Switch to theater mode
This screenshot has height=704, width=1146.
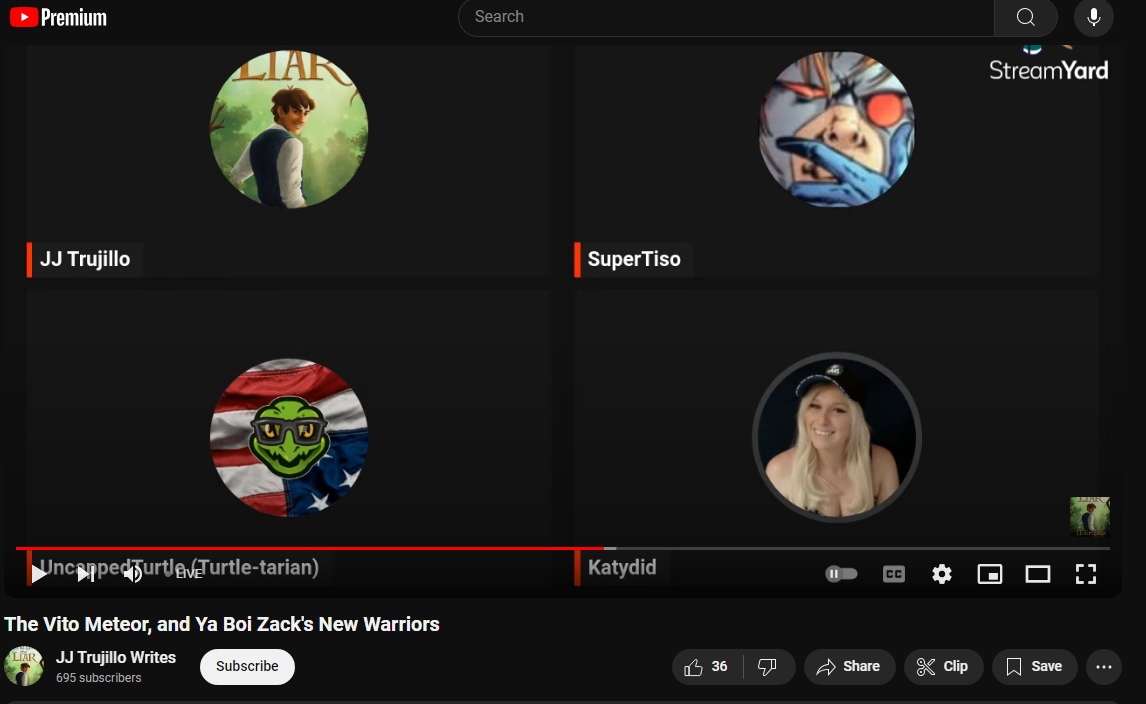tap(1038, 574)
